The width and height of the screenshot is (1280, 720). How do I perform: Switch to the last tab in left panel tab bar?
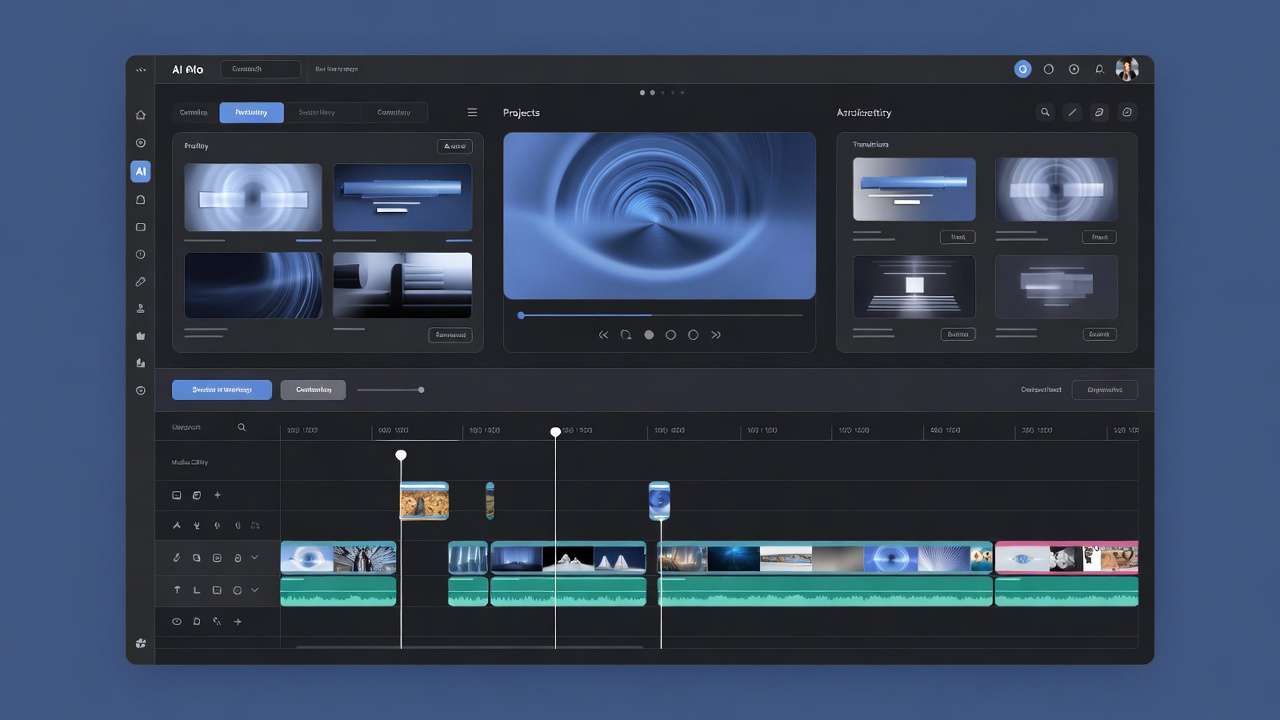394,112
